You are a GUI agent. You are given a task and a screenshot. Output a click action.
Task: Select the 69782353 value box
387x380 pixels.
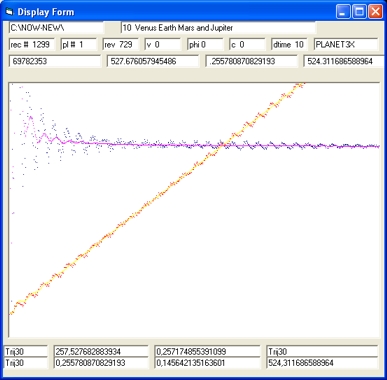[55, 61]
